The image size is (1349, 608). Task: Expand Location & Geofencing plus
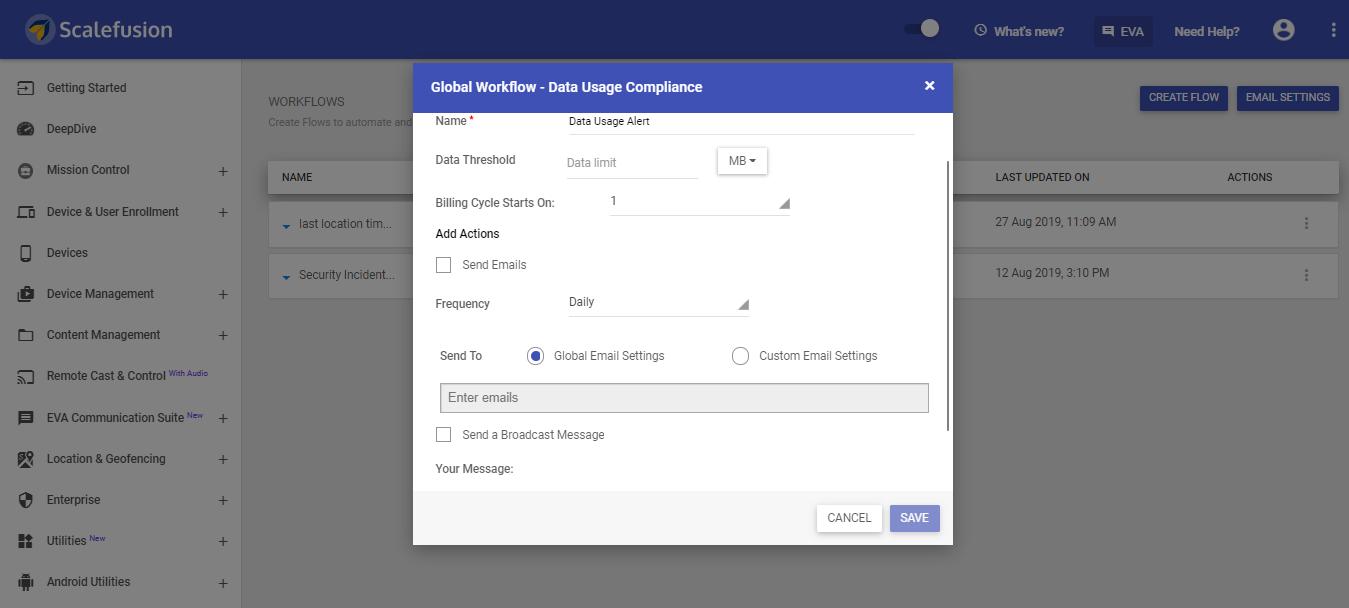pos(223,460)
